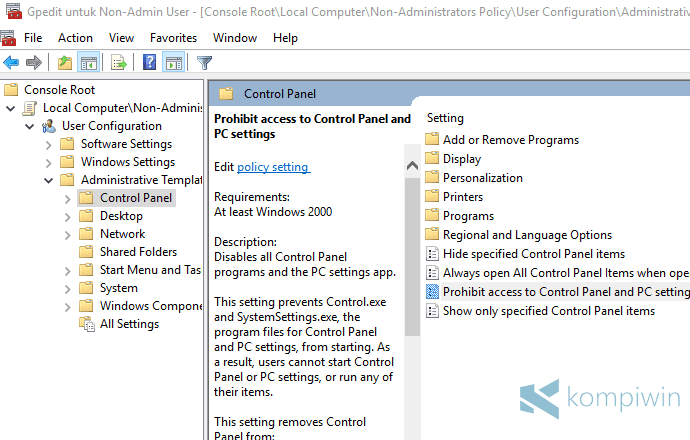Screen dimensions: 690x440
Task: Click the policy setting link
Action: click(x=273, y=167)
